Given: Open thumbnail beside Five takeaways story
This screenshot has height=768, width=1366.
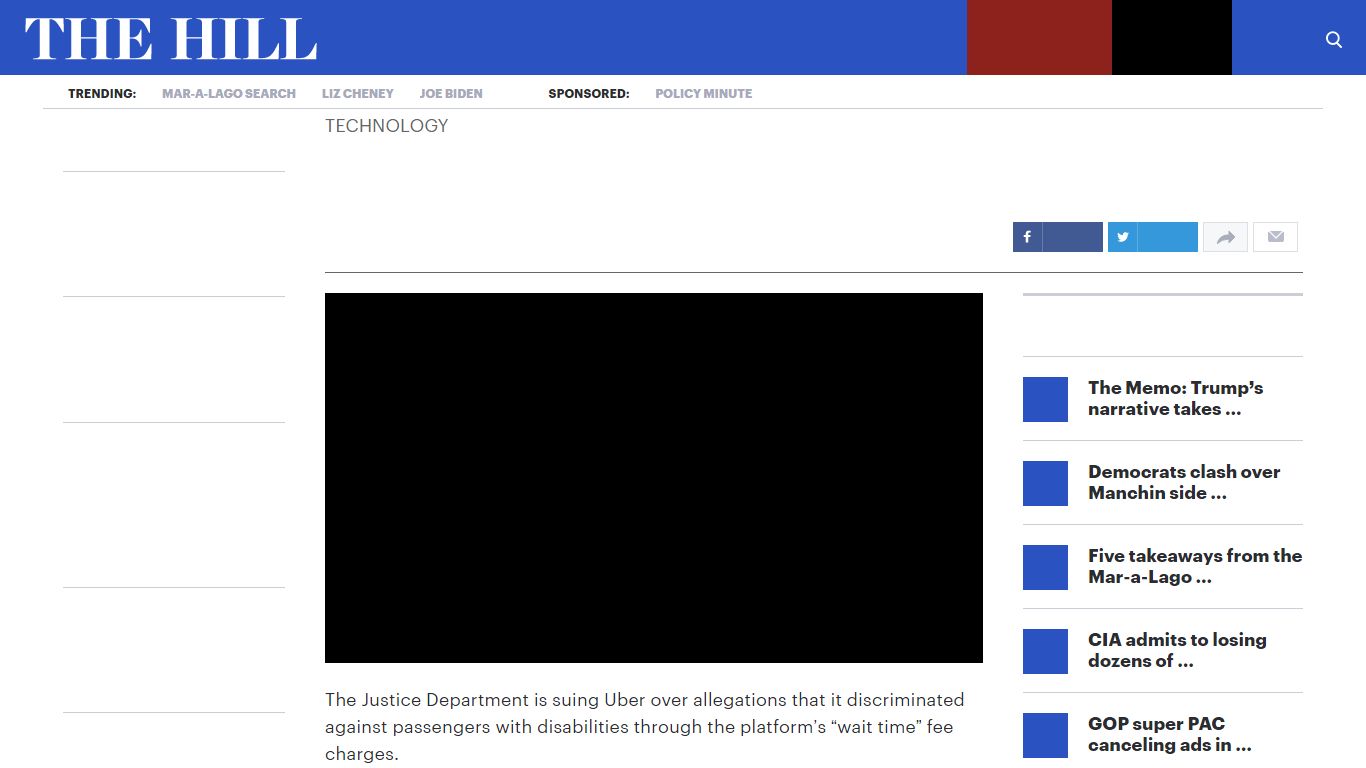Looking at the screenshot, I should (1045, 567).
